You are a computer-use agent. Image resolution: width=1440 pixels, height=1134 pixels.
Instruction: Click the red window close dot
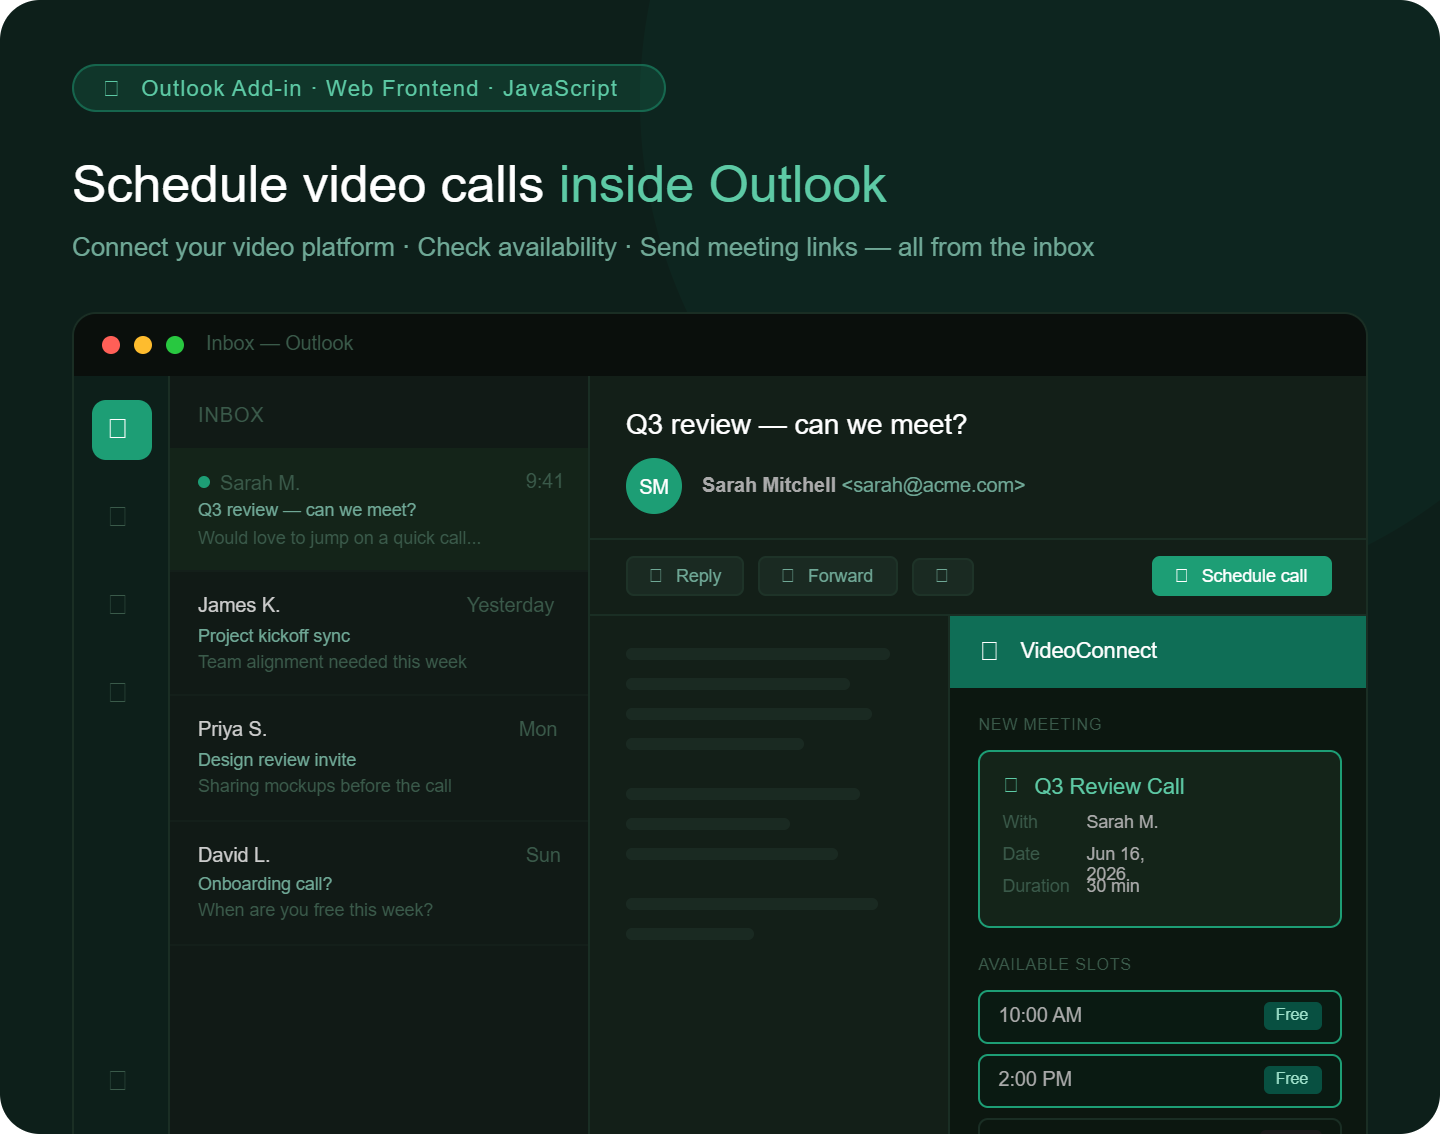(111, 345)
